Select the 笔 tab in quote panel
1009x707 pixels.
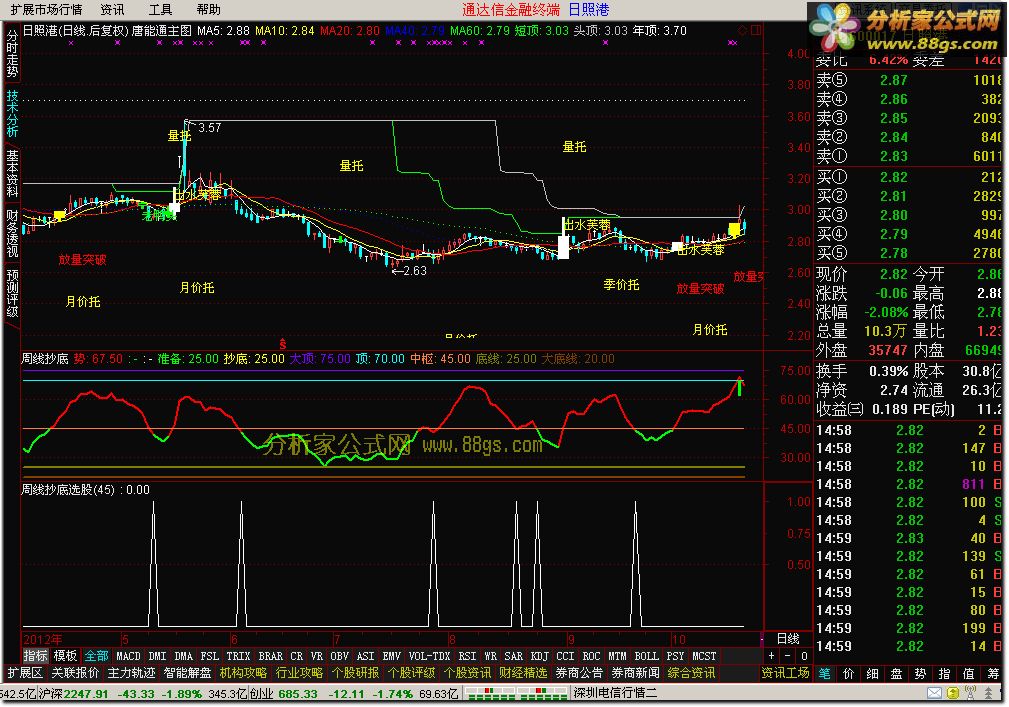[824, 673]
